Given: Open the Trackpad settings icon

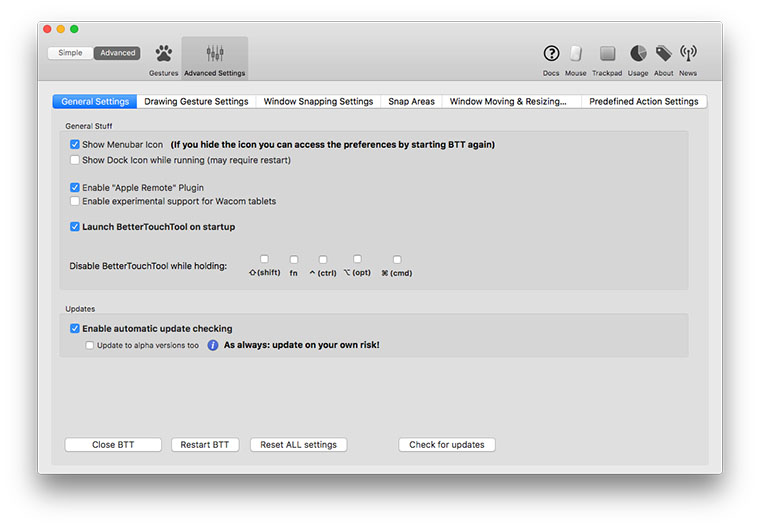Looking at the screenshot, I should (607, 53).
